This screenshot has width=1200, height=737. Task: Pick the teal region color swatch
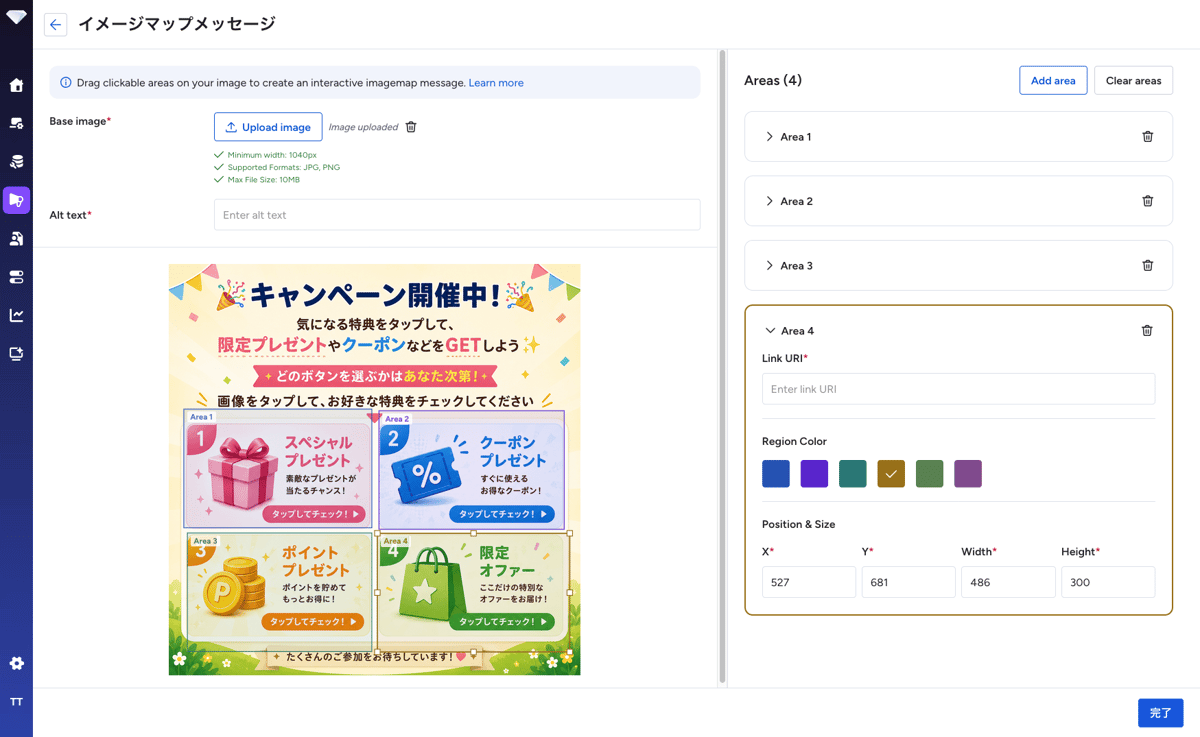pyautogui.click(x=853, y=474)
